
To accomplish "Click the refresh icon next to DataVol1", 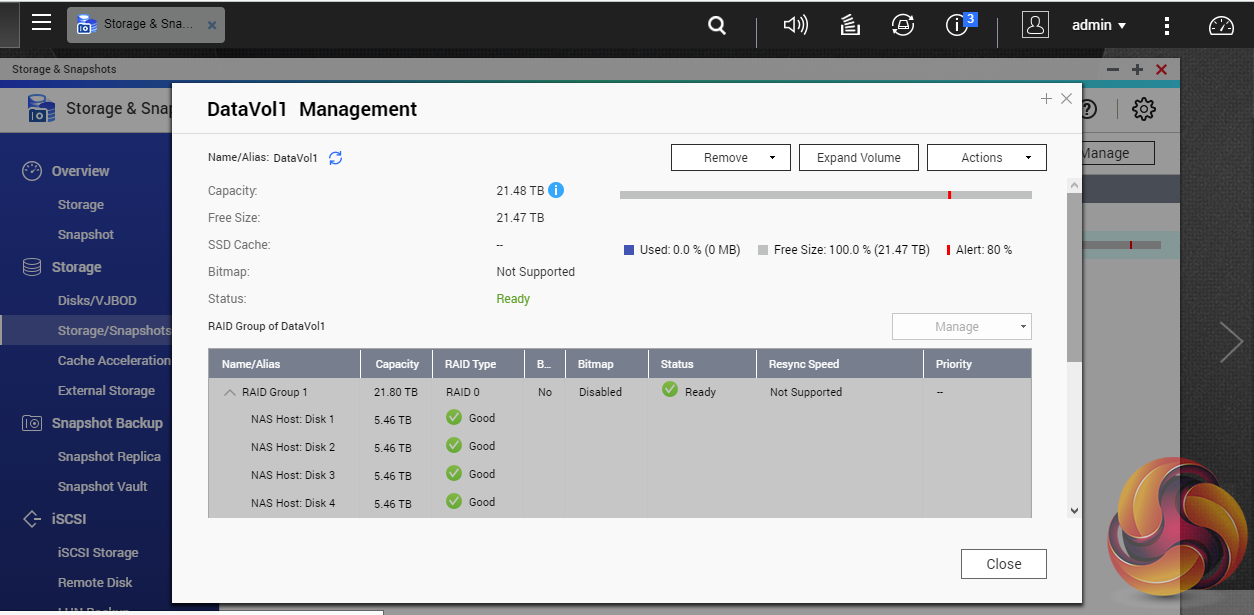I will pyautogui.click(x=336, y=158).
